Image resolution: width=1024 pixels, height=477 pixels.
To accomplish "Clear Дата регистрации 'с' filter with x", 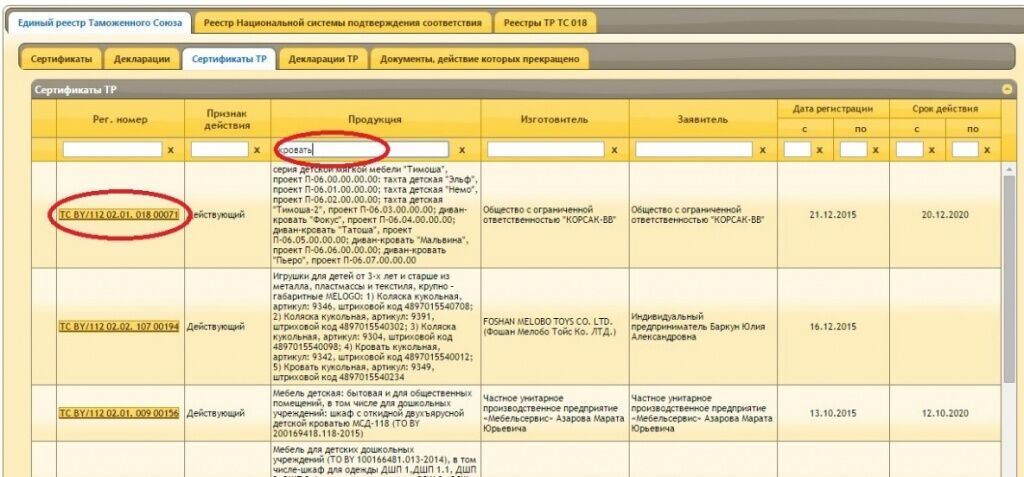I will 820,150.
